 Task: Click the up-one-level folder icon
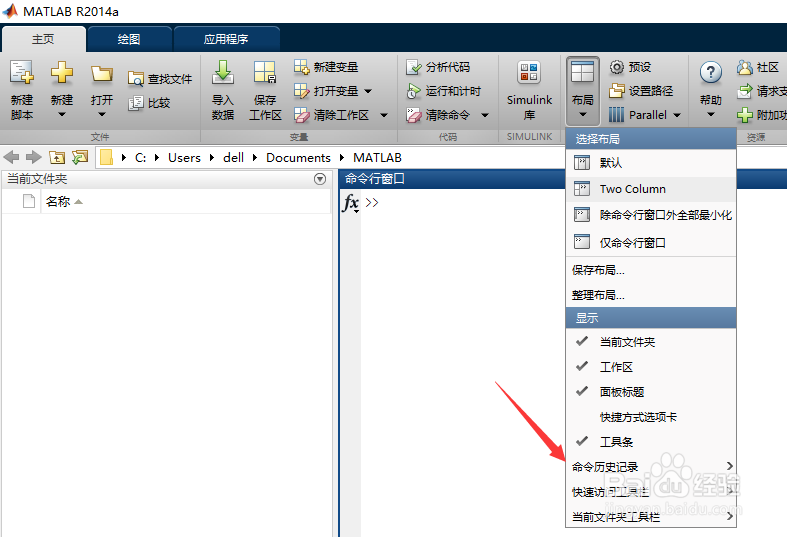tap(57, 158)
